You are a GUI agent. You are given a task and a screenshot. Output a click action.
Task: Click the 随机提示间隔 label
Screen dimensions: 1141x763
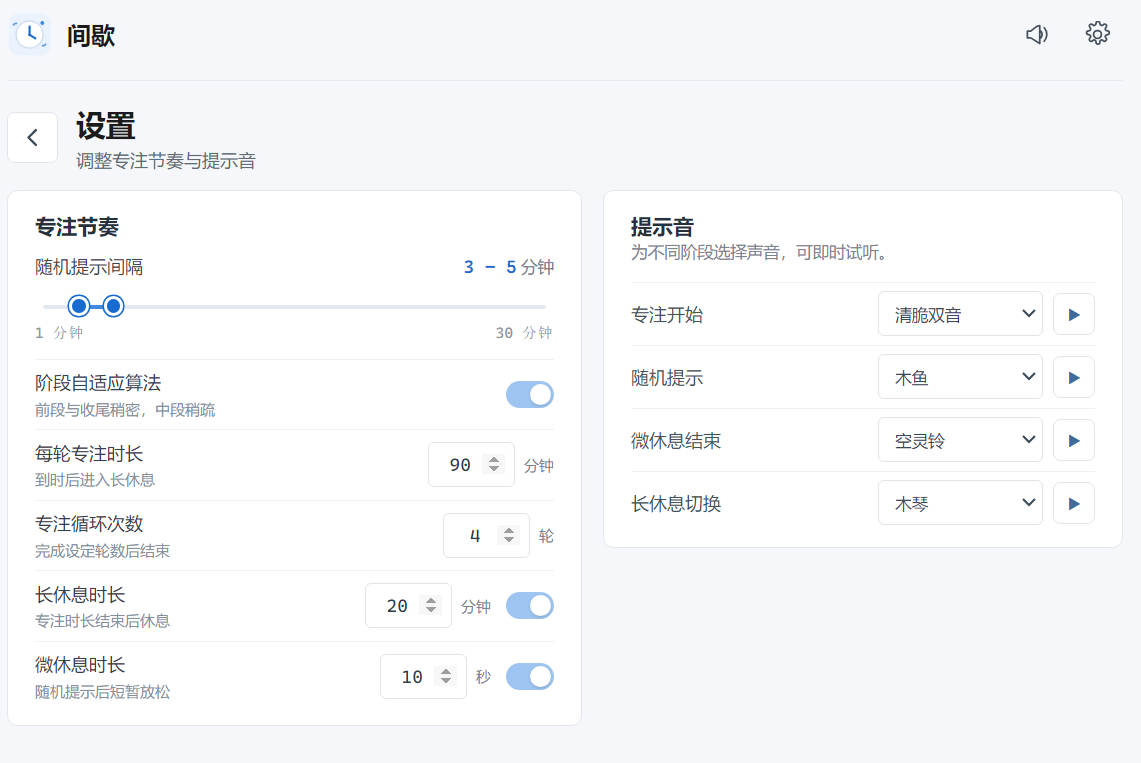pos(89,267)
